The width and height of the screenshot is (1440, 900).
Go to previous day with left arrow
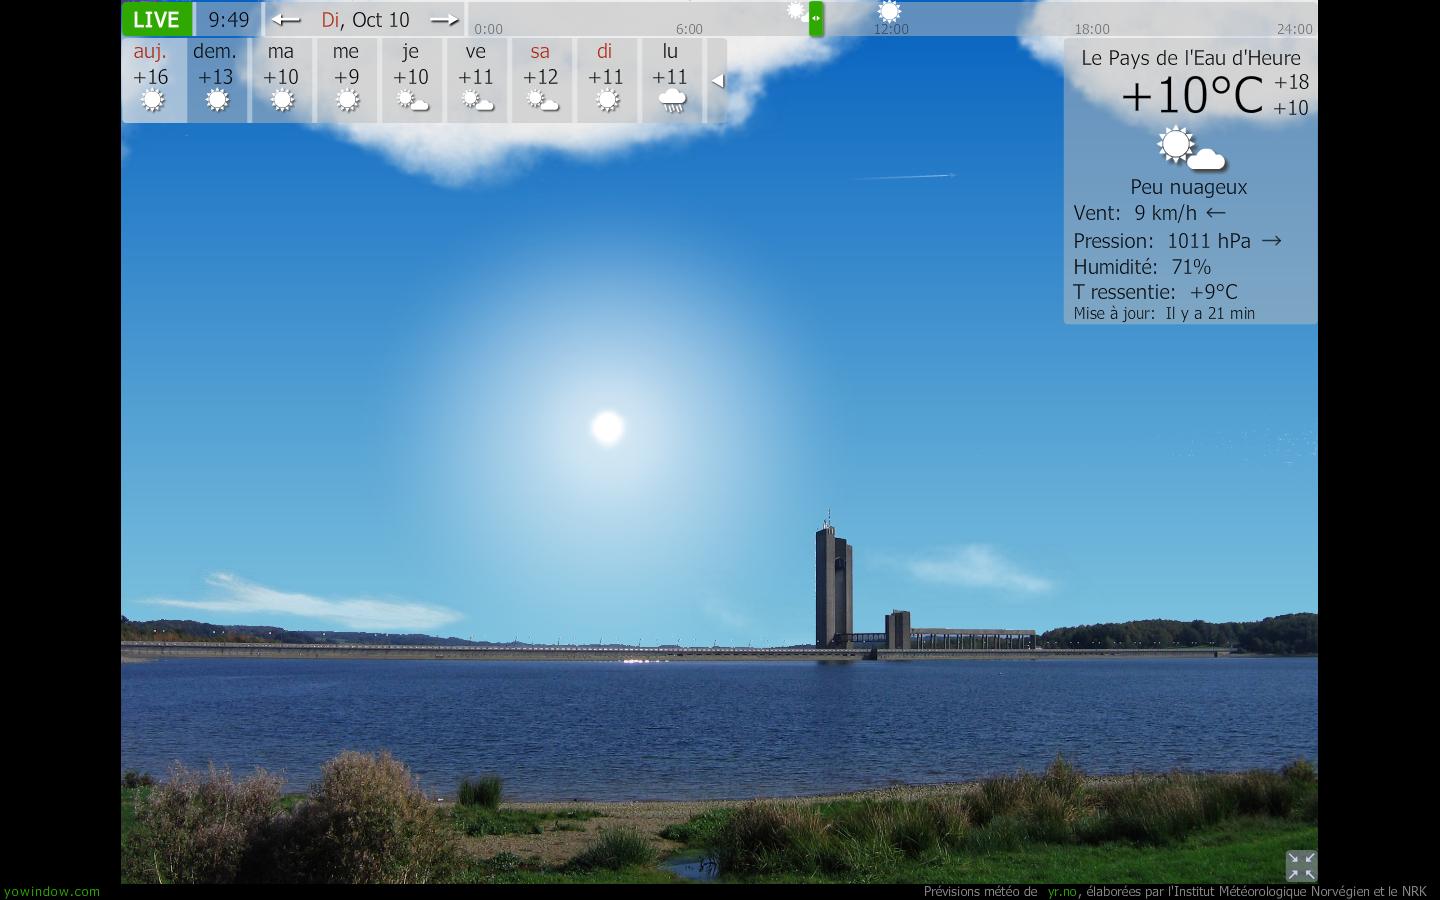[x=286, y=19]
